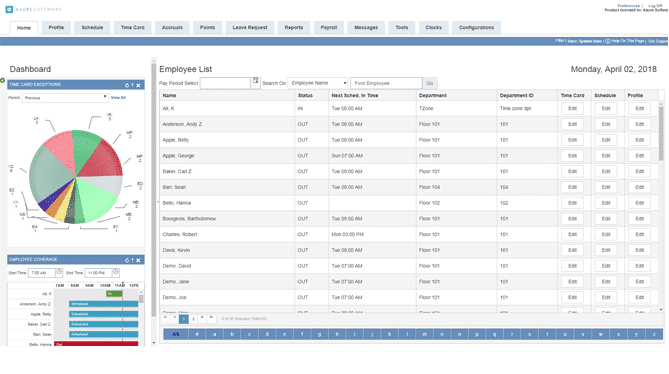Click the Go search button
669x374 pixels.
pyautogui.click(x=430, y=83)
